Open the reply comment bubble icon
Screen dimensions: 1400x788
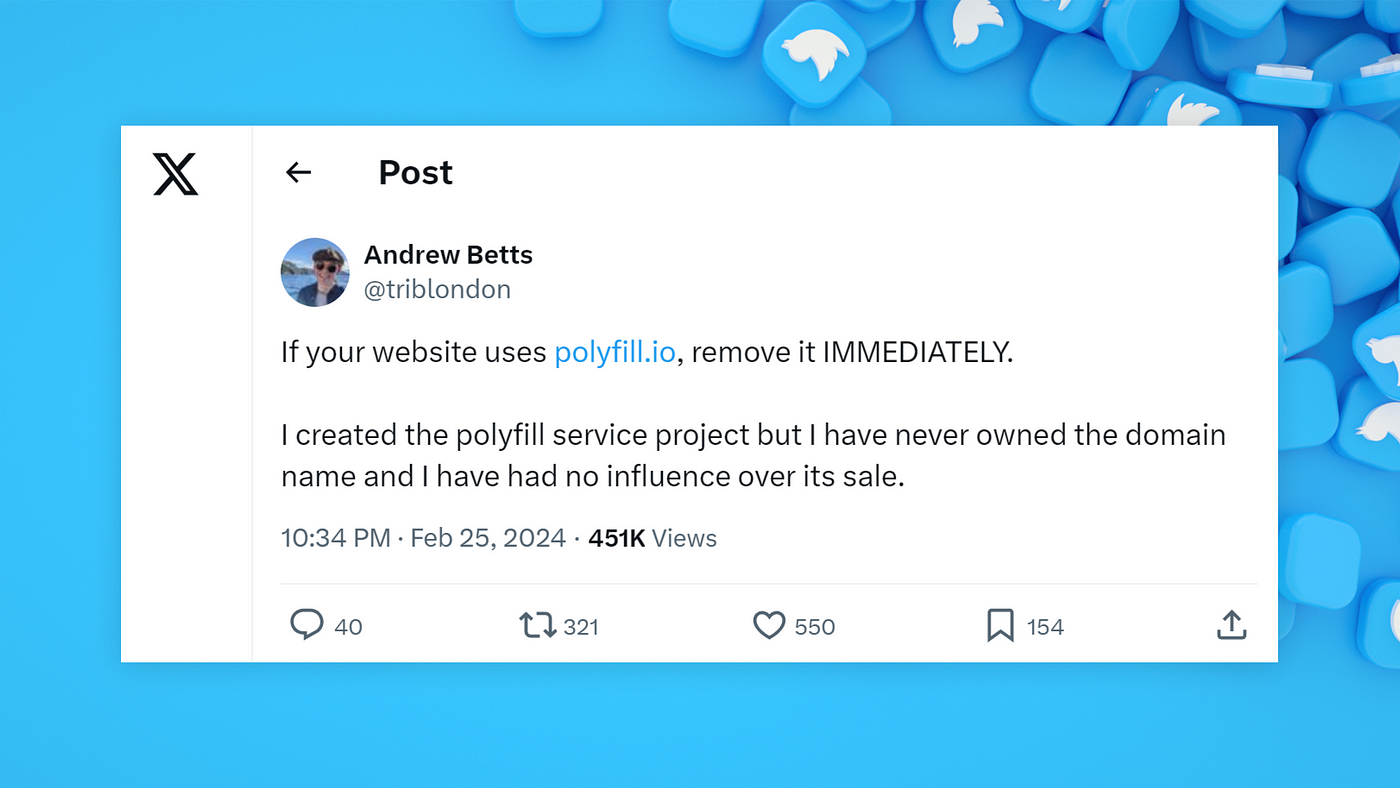[x=306, y=625]
